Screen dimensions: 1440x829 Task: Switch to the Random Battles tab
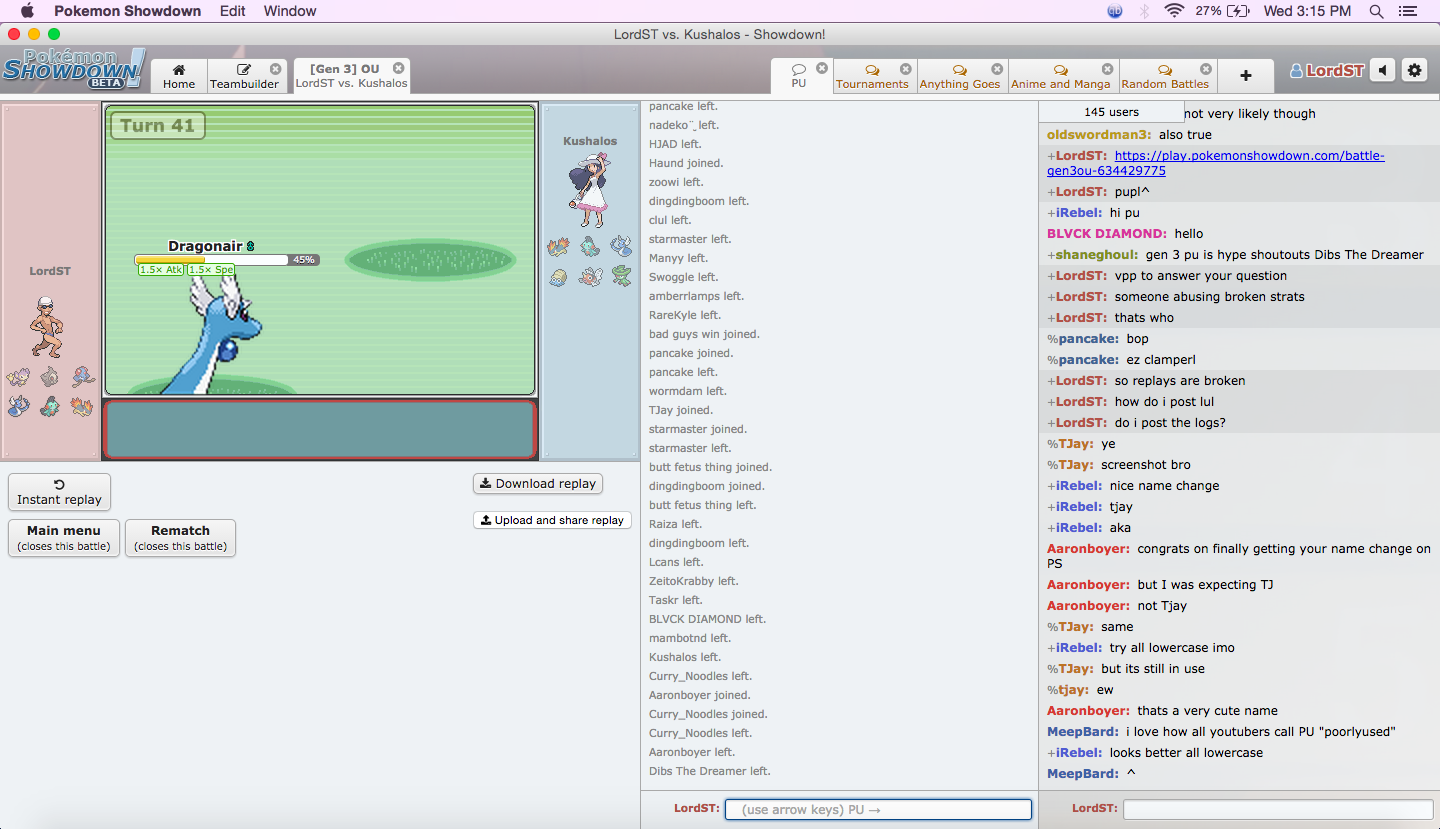(1166, 76)
